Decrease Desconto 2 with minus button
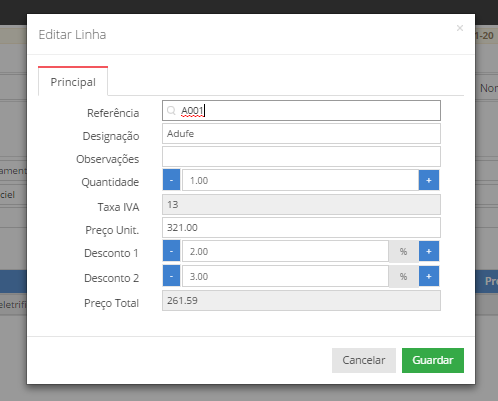The width and height of the screenshot is (498, 401). (x=171, y=276)
